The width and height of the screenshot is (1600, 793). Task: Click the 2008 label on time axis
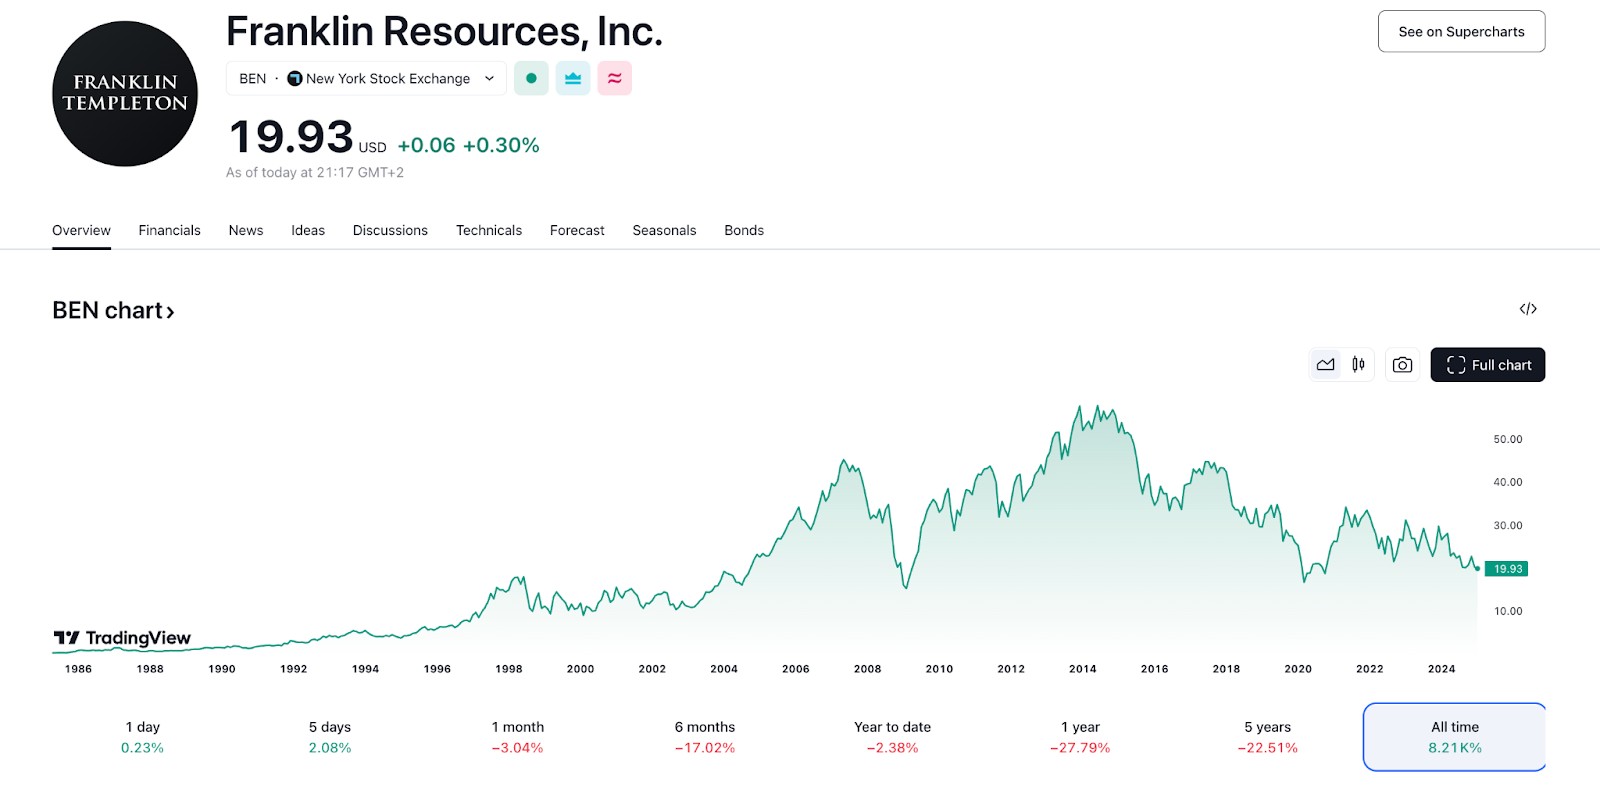(x=868, y=669)
